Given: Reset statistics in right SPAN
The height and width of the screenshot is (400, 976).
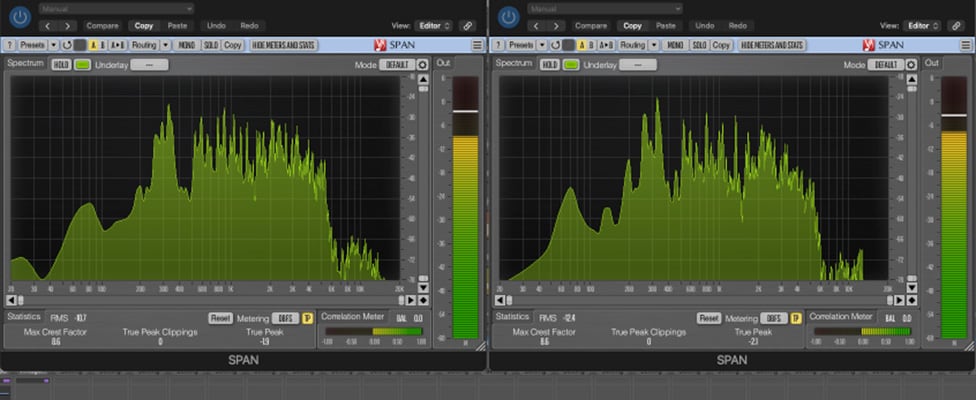Looking at the screenshot, I should click(x=708, y=318).
